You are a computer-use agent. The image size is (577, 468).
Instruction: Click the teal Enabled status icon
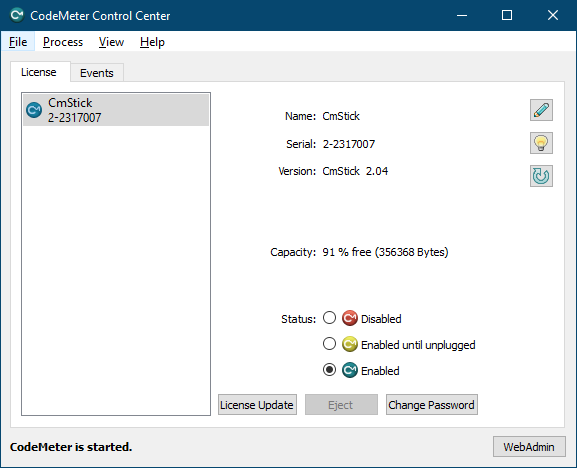(x=350, y=370)
